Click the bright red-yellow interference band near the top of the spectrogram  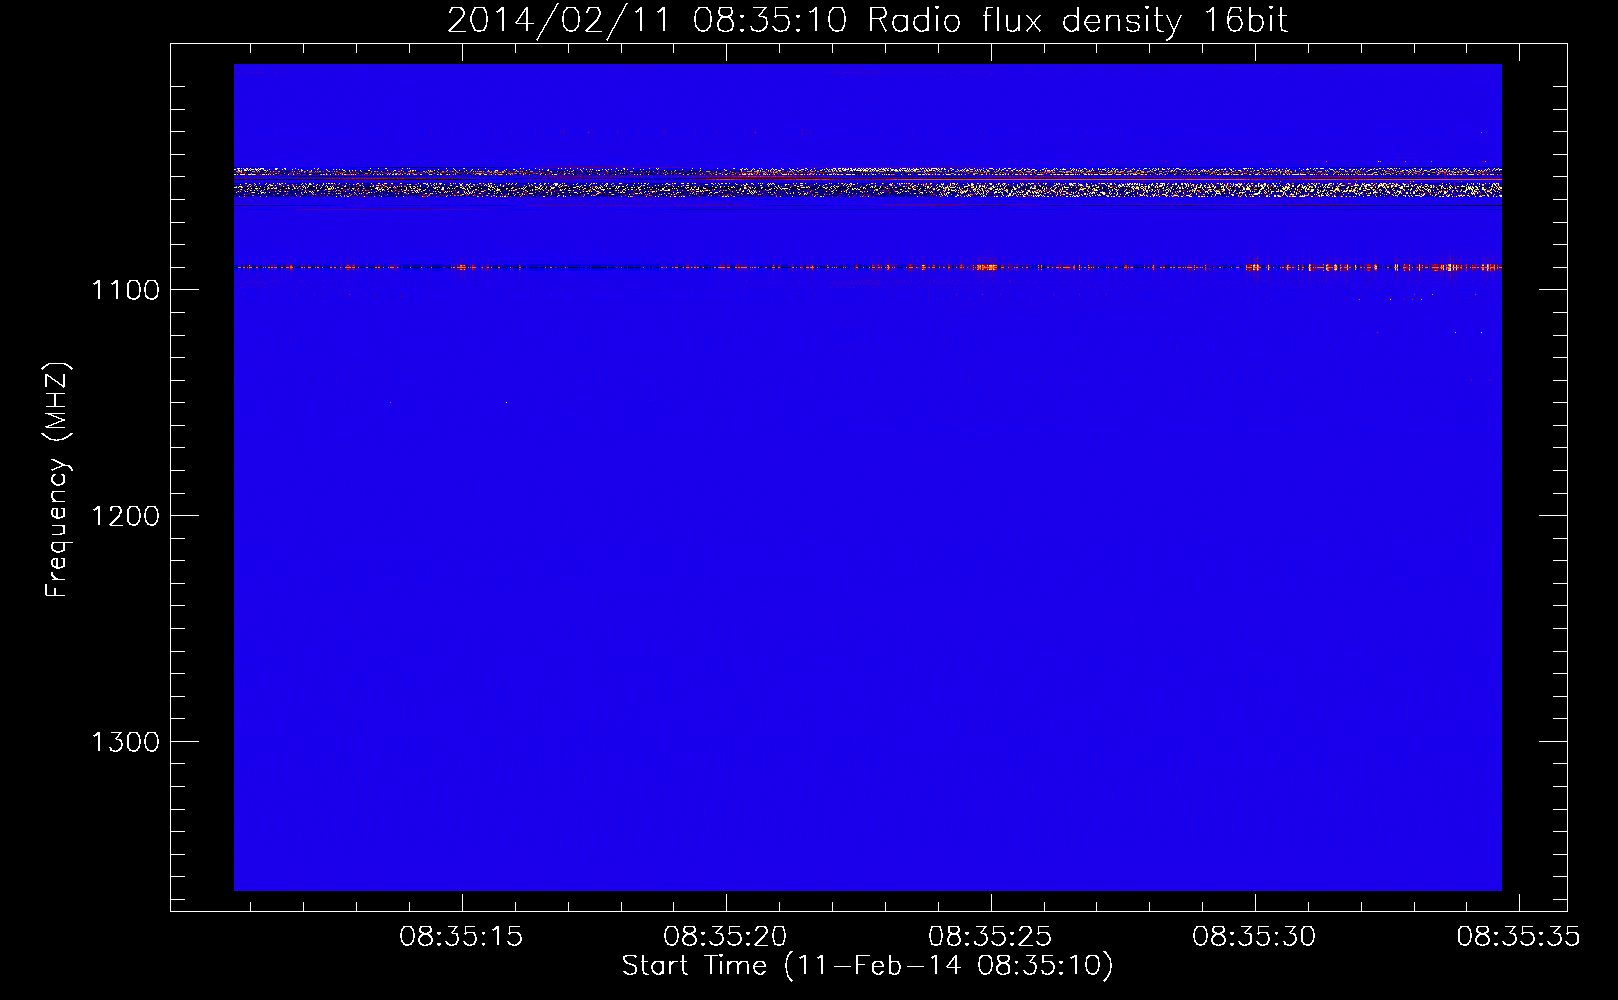coord(867,182)
